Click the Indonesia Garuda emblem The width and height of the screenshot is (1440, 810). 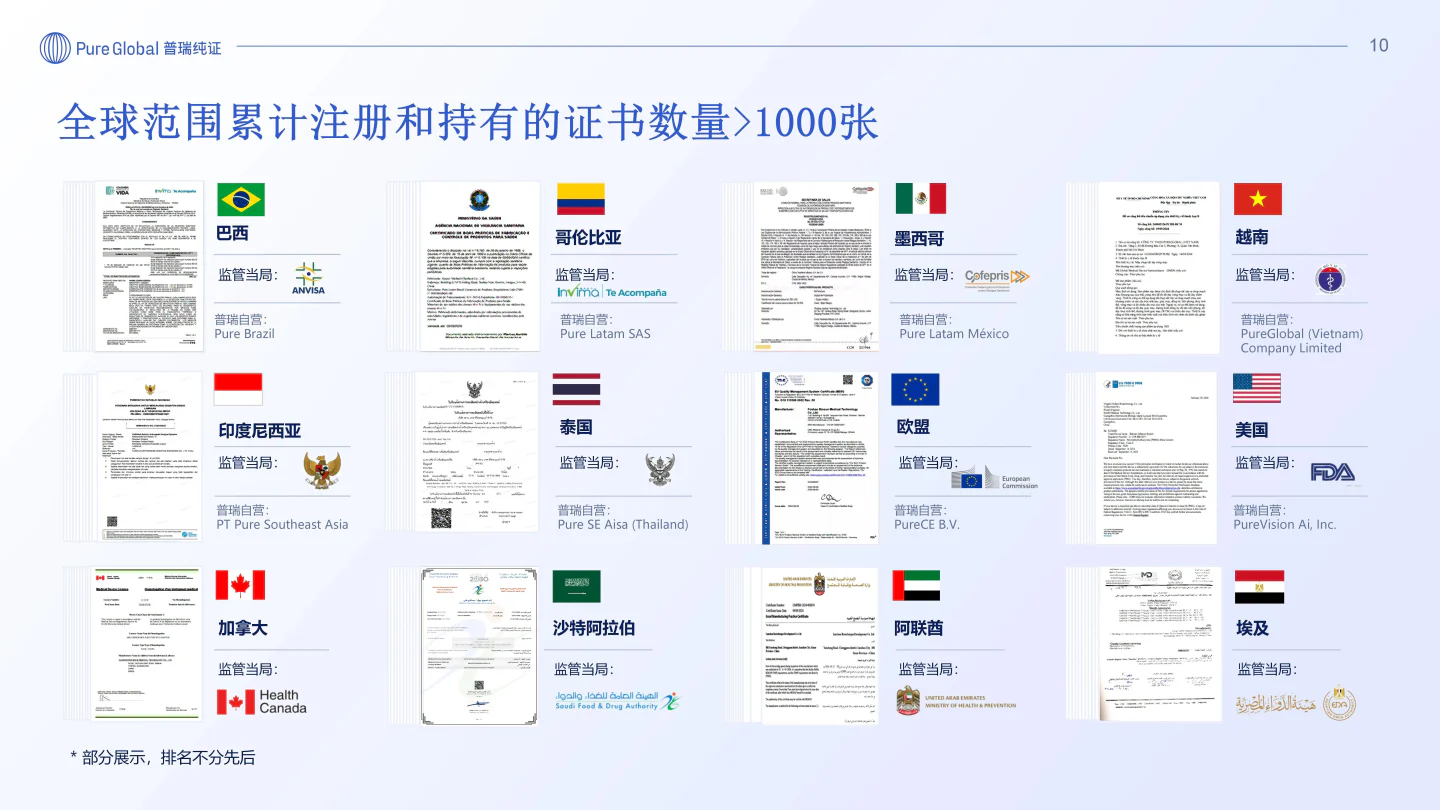click(322, 470)
